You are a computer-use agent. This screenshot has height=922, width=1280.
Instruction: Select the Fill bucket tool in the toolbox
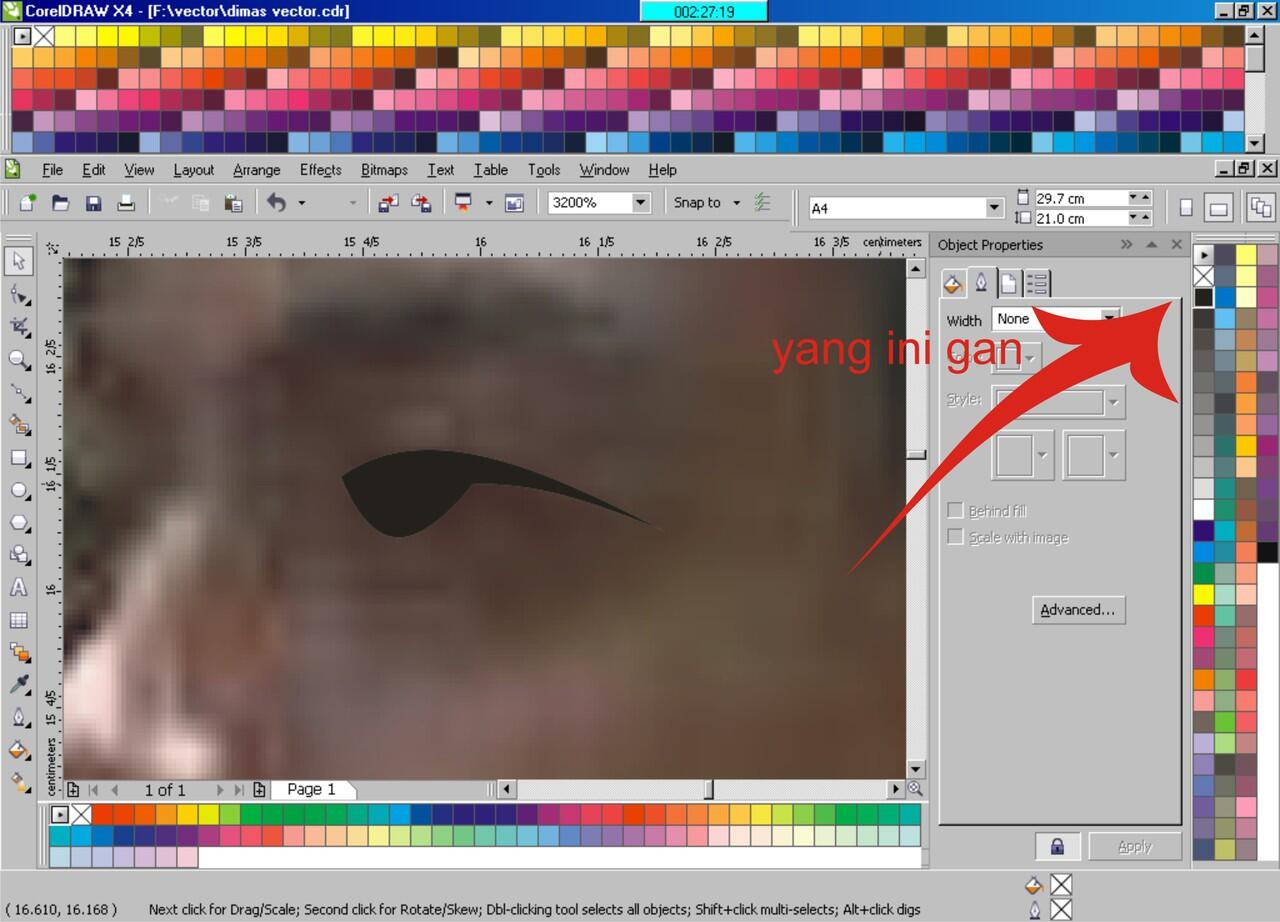point(19,750)
